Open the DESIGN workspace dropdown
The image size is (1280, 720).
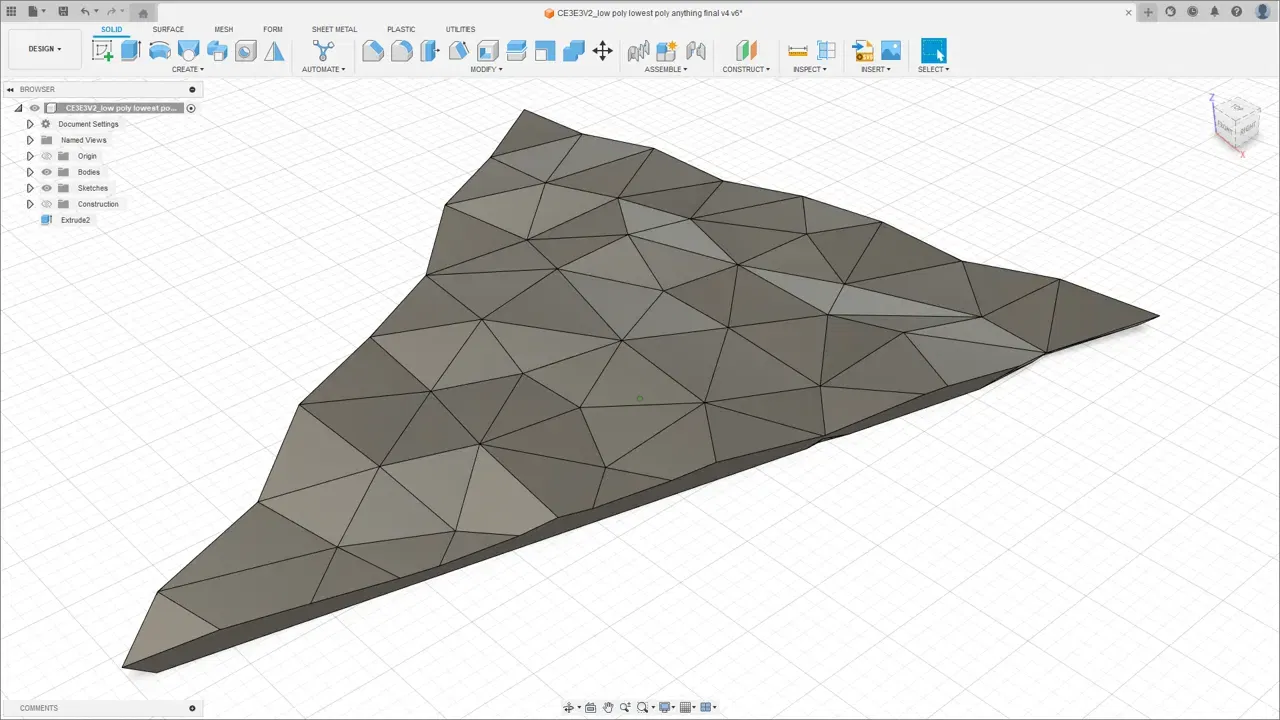pos(44,49)
